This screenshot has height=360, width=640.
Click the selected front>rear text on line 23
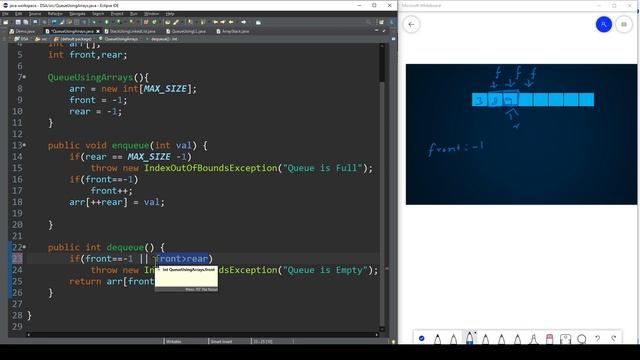[182, 259]
